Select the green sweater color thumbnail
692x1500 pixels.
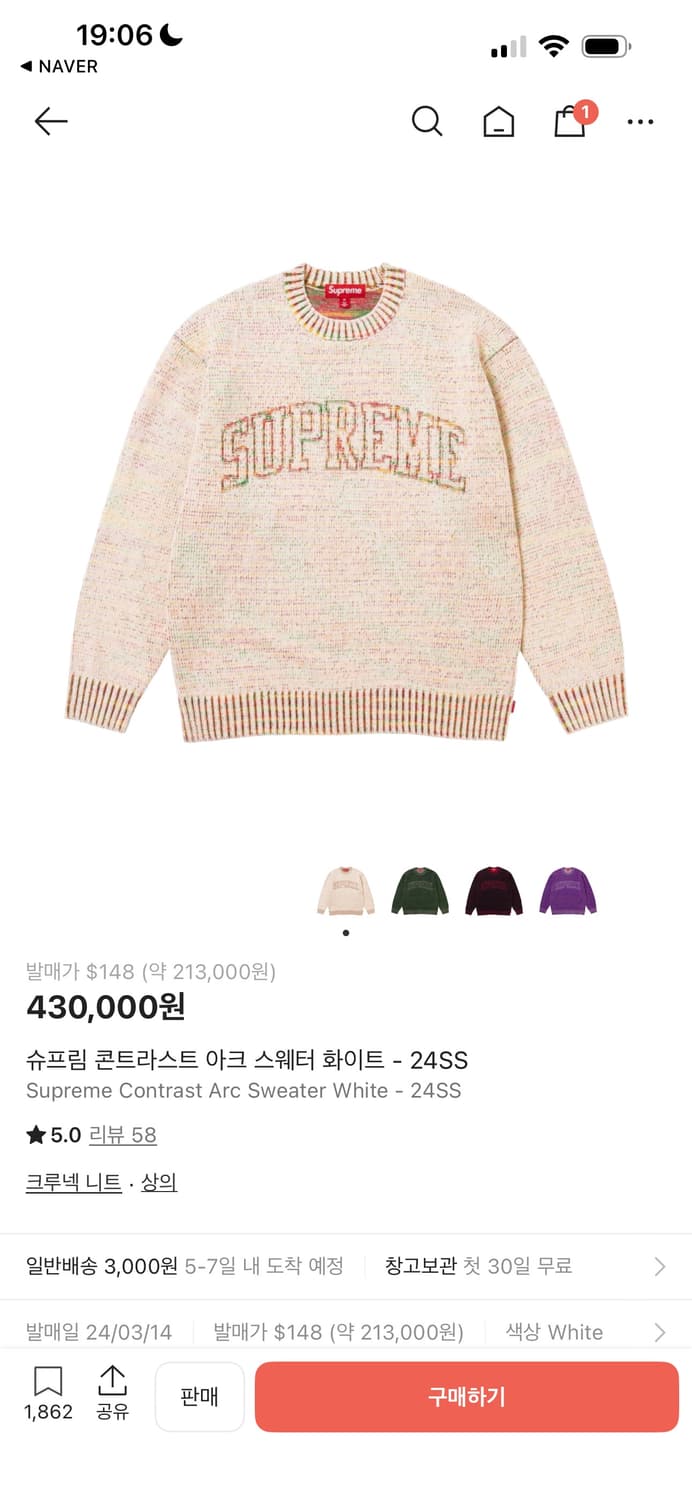(x=420, y=891)
